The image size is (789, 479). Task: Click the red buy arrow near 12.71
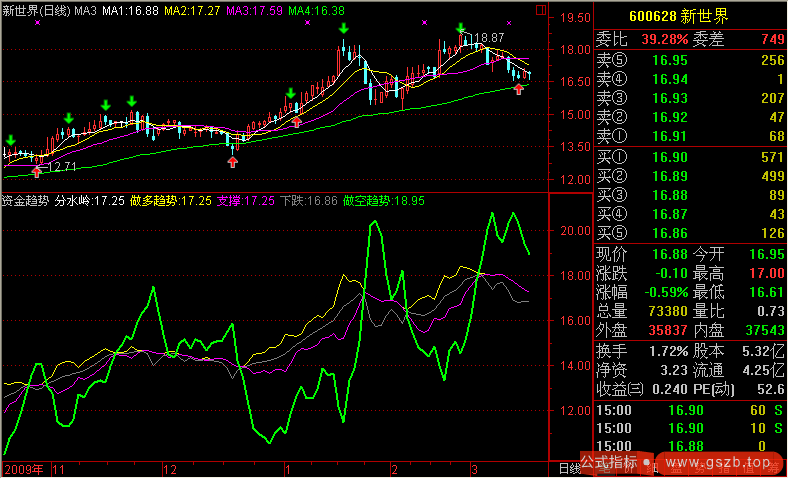click(x=38, y=170)
